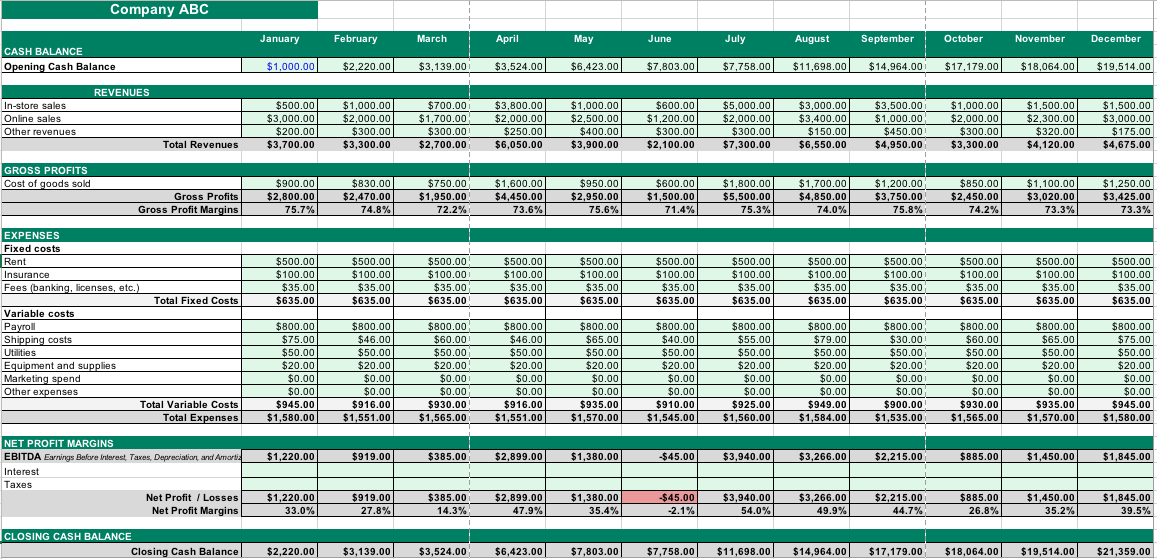Screen dimensions: 1157x559
Task: Select July in-store sales $5,000.00
Action: [735, 105]
